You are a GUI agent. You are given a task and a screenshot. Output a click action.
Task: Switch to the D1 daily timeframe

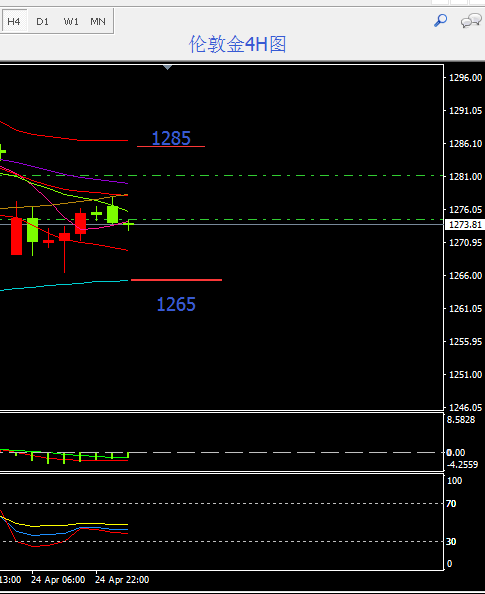pos(42,22)
